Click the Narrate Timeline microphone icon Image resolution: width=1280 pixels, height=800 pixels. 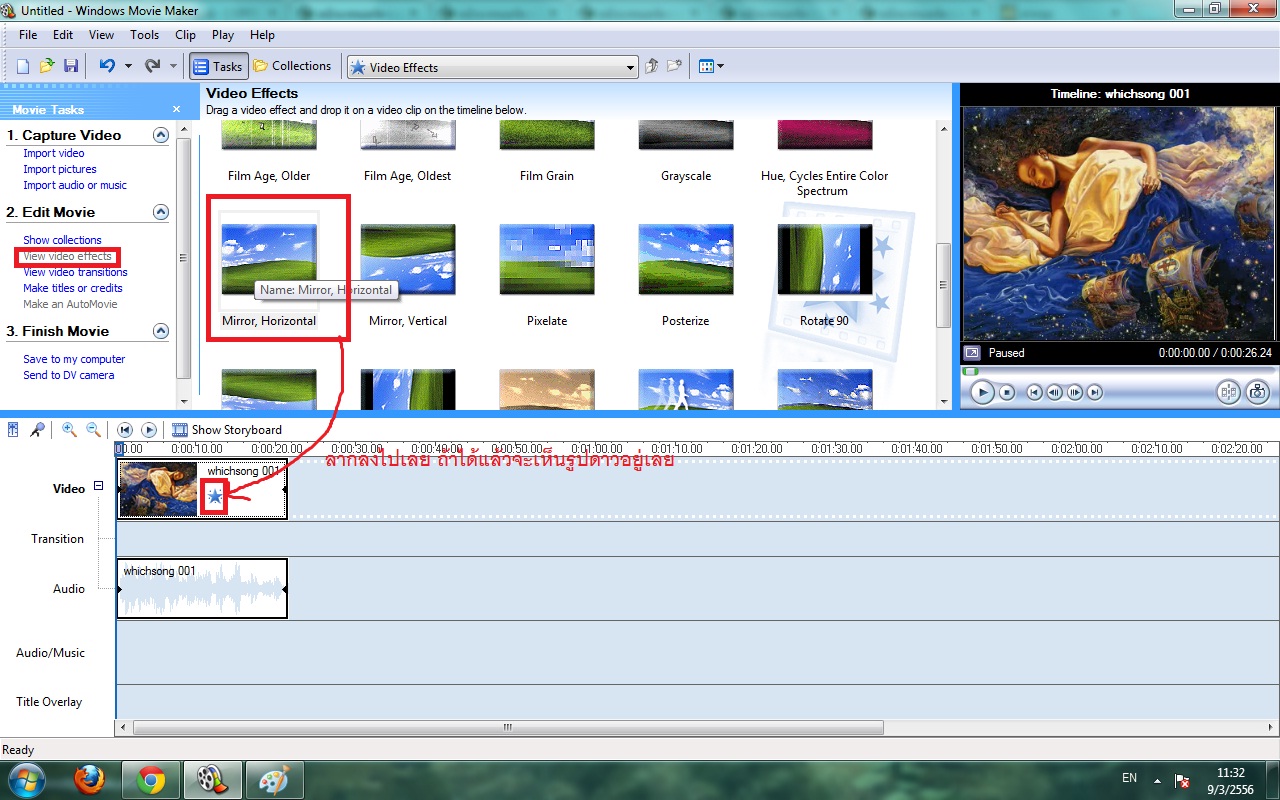37,430
